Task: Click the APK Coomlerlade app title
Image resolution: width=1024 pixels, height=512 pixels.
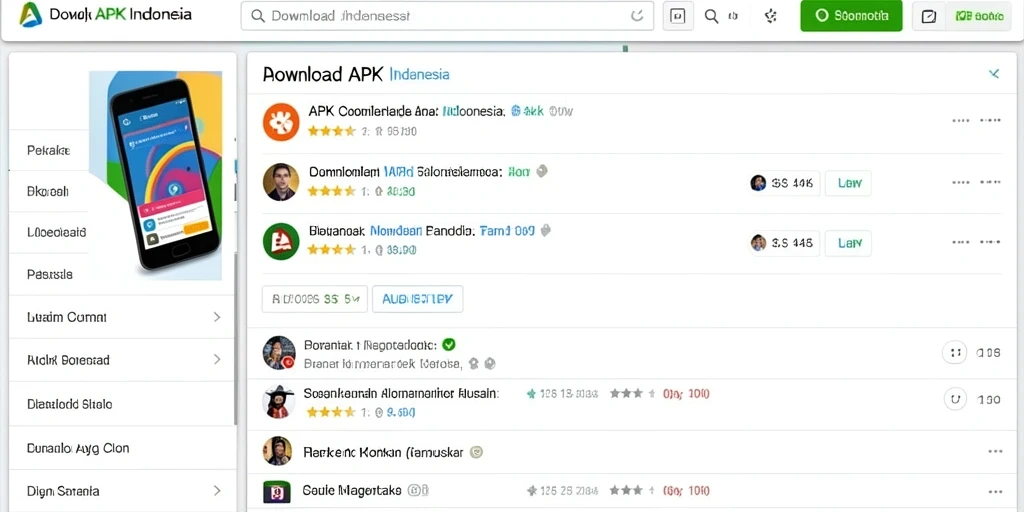Action: (x=406, y=111)
